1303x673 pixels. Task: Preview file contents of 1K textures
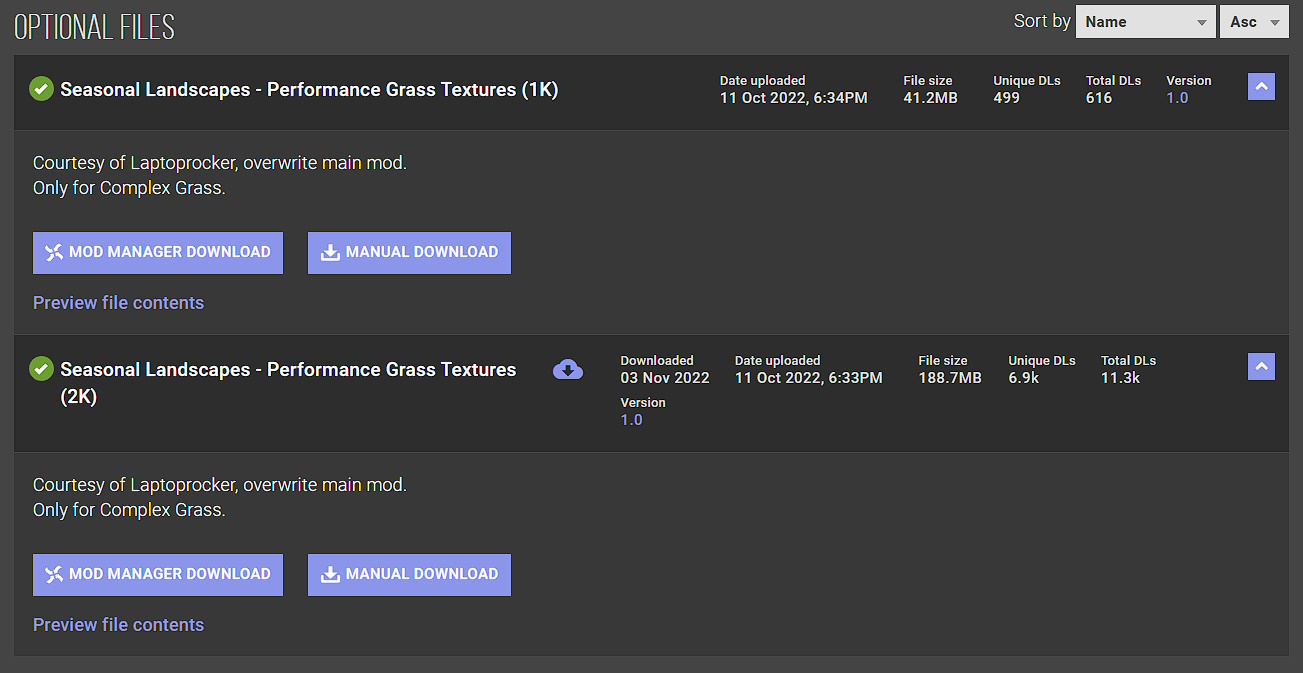click(x=118, y=303)
